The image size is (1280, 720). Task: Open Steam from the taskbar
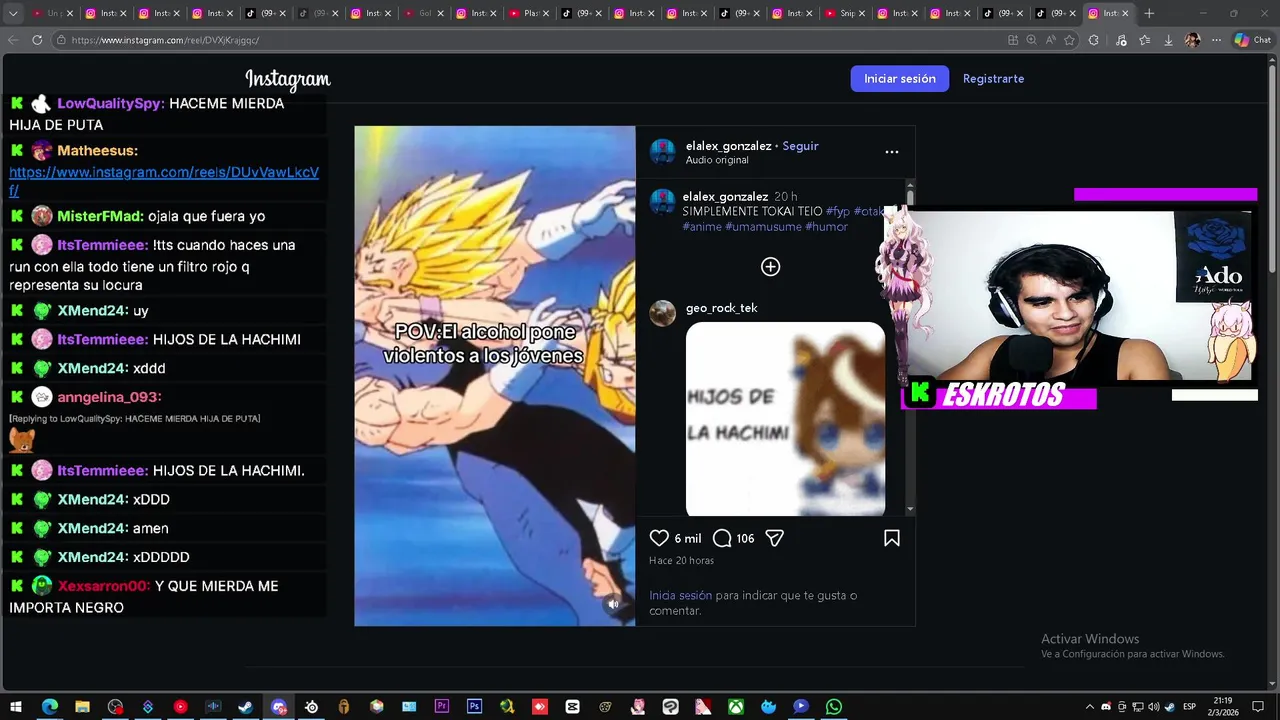pos(245,706)
